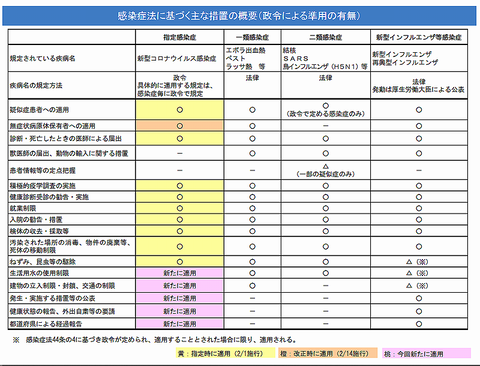
Task: Select the pink legend swatch 今回新たに適用
Action: coord(427,353)
